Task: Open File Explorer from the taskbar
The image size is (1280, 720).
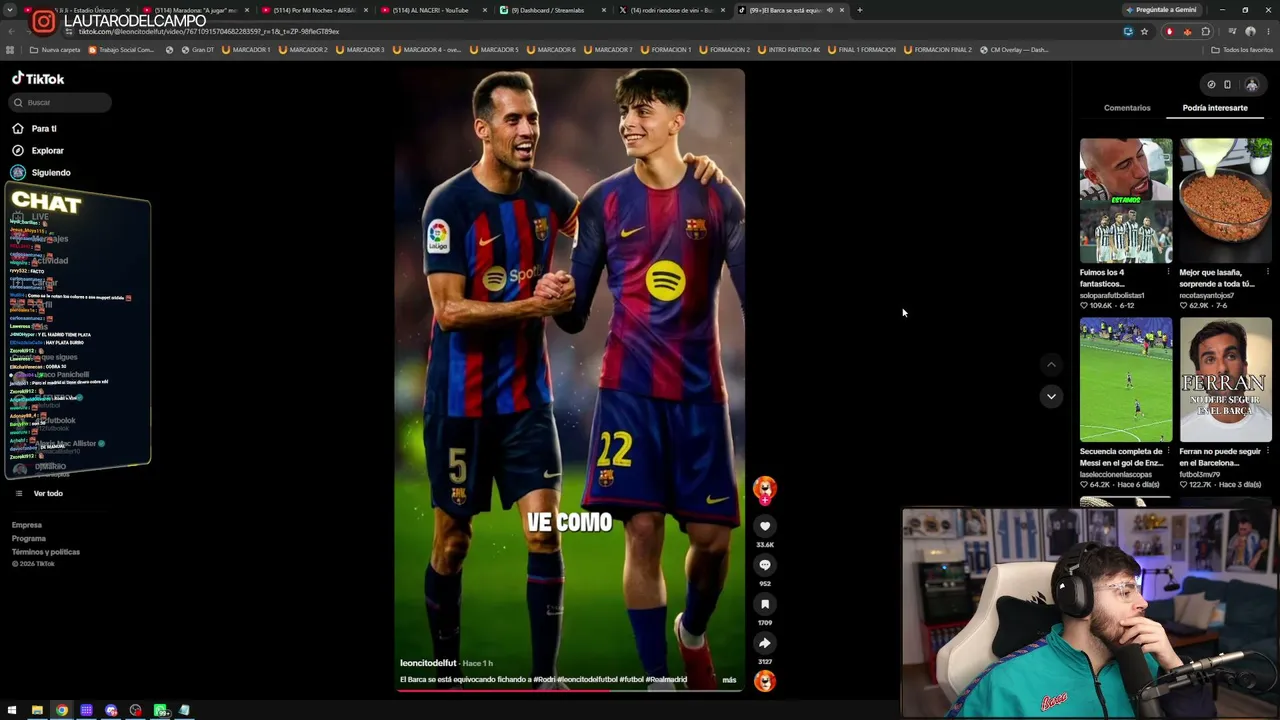Action: 37,710
